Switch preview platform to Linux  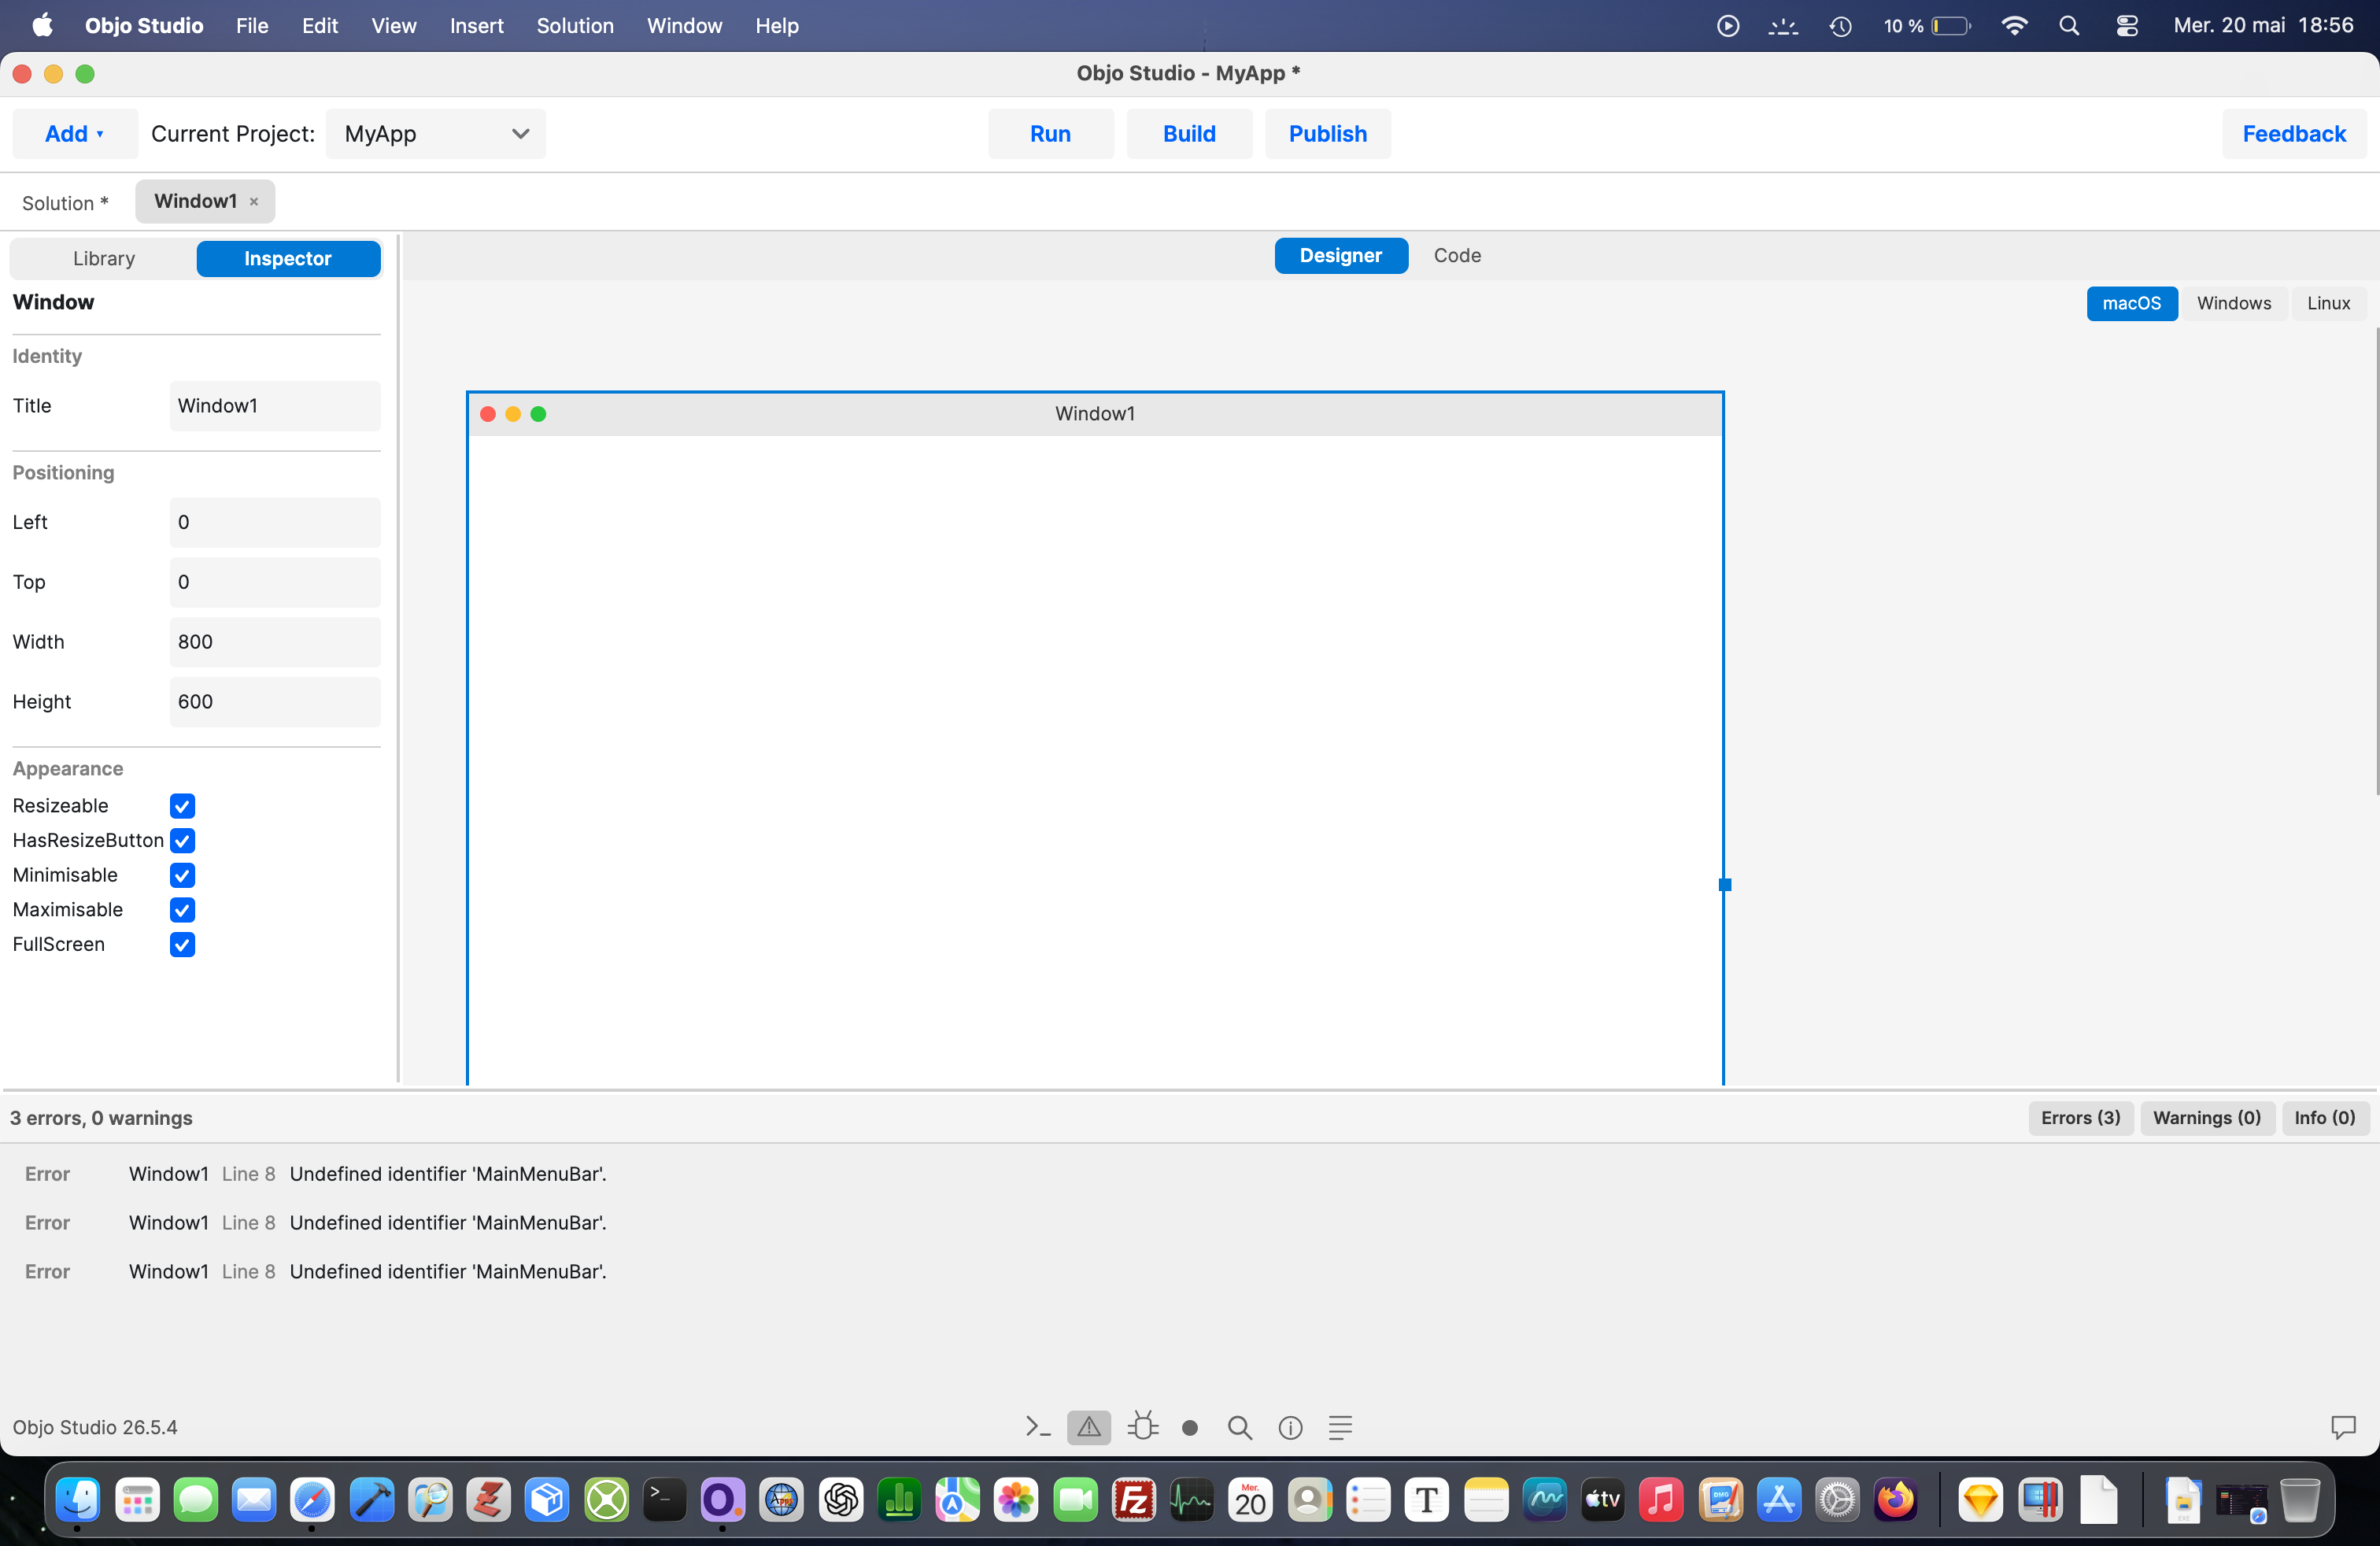coord(2328,303)
